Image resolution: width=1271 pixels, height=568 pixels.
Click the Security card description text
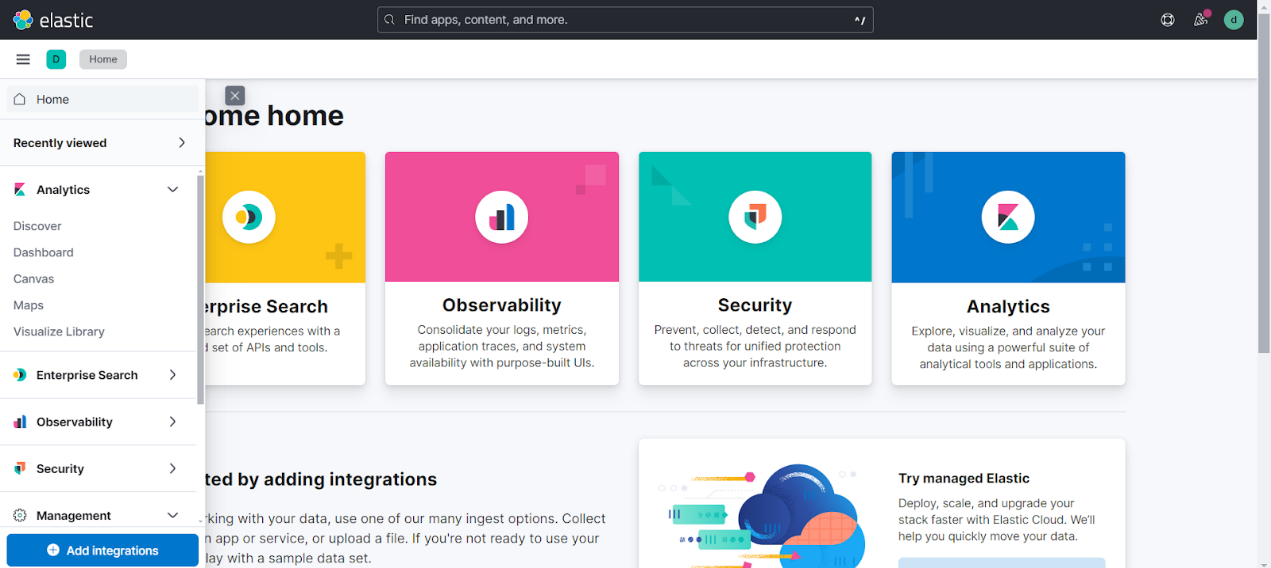(755, 346)
